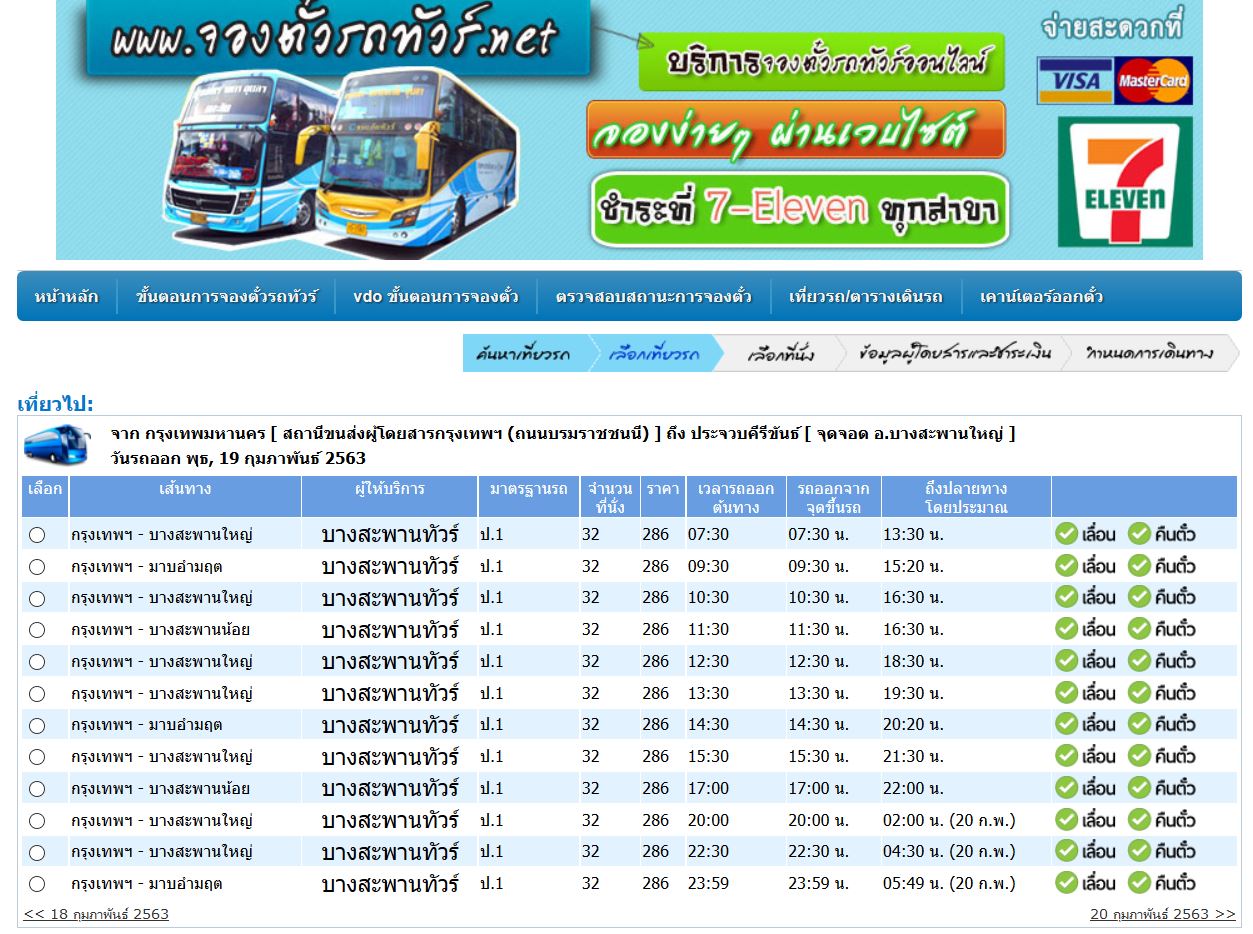
Task: Click the เลื่อน check icon in the 09:30 row
Action: [x=1067, y=566]
